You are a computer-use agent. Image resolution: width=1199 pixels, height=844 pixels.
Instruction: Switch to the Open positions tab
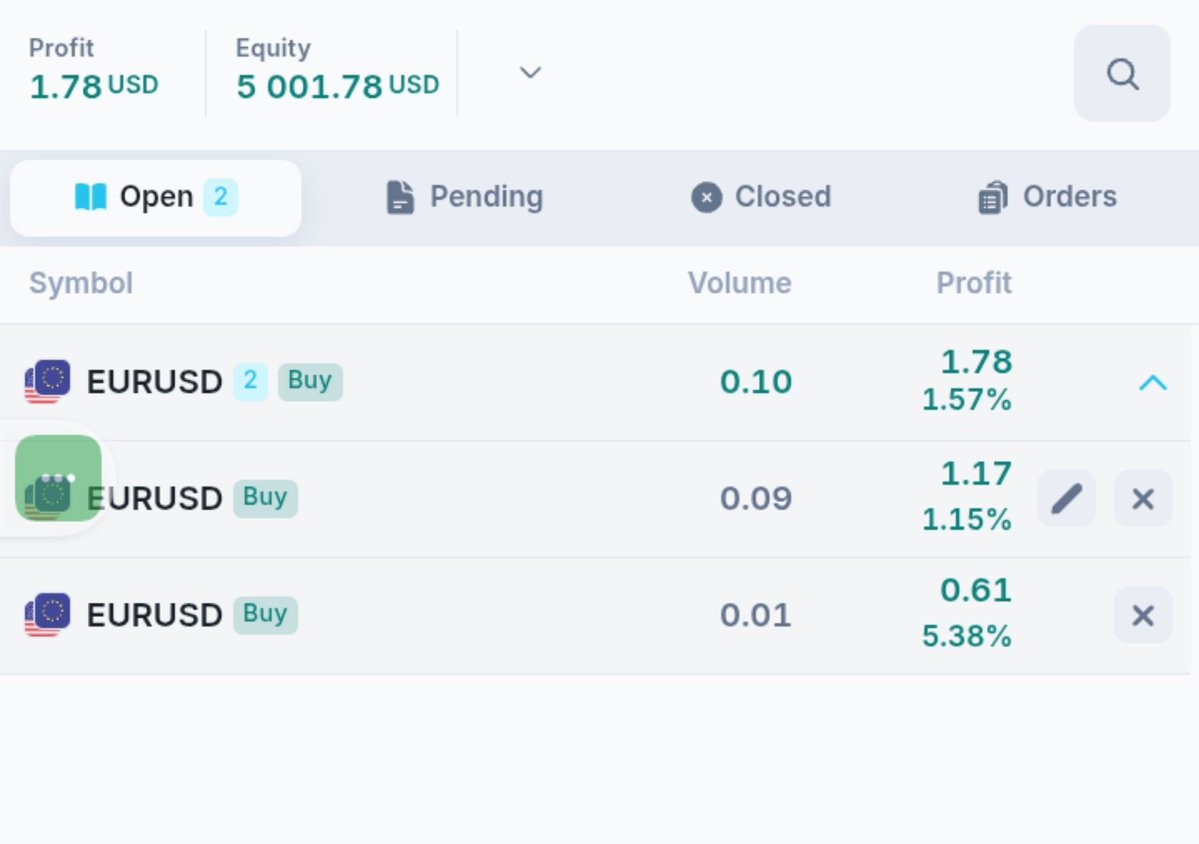(155, 197)
